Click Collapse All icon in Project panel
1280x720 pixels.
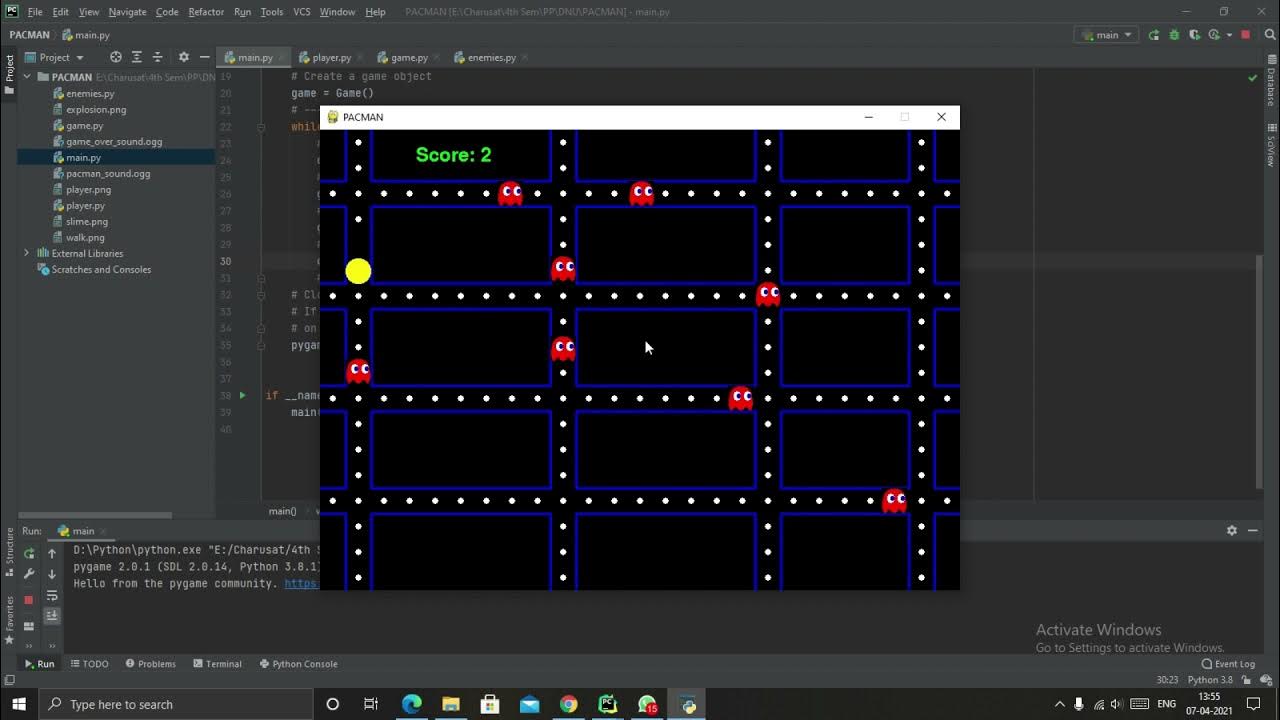tap(156, 57)
